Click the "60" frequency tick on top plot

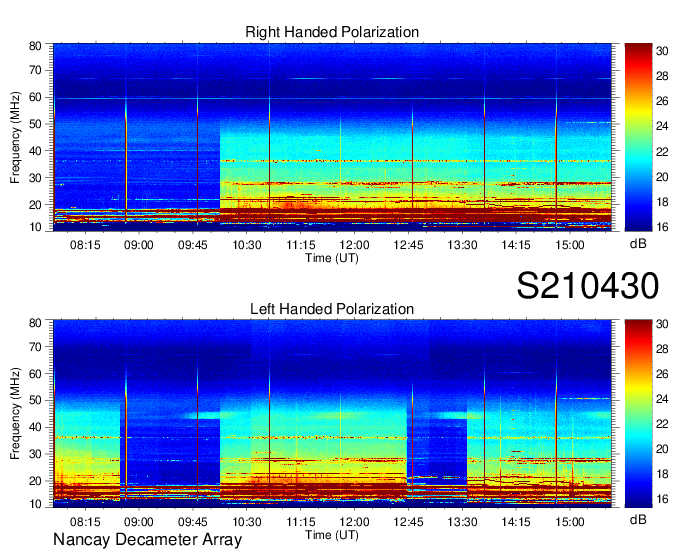tap(35, 97)
